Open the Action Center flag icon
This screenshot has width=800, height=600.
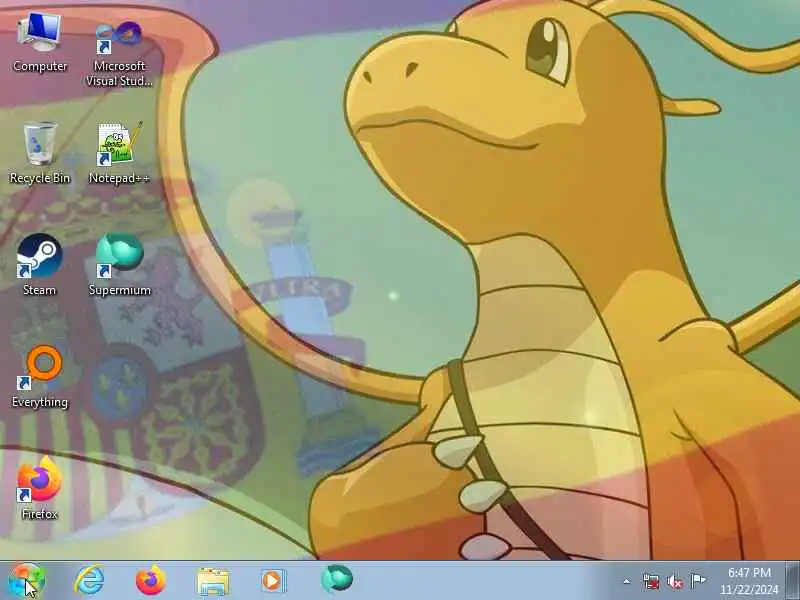[698, 581]
